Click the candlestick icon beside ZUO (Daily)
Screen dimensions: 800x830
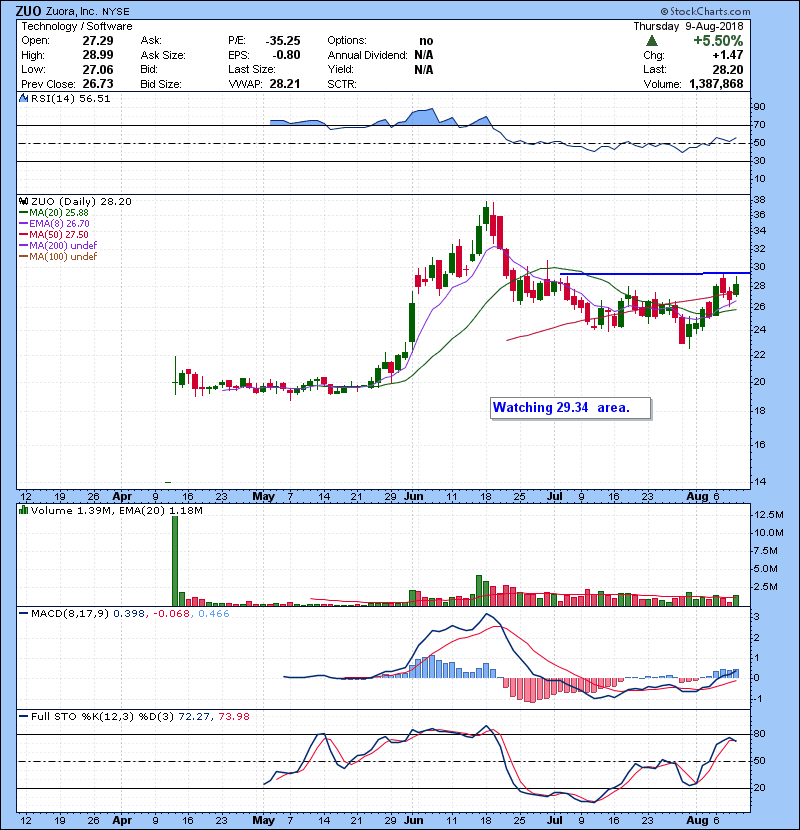[x=23, y=201]
